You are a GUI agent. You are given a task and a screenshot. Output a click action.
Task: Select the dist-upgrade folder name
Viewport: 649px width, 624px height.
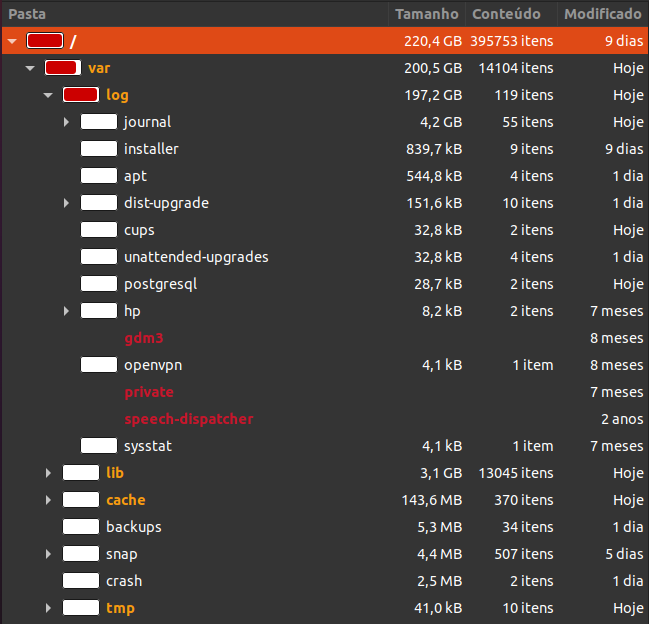coord(166,203)
